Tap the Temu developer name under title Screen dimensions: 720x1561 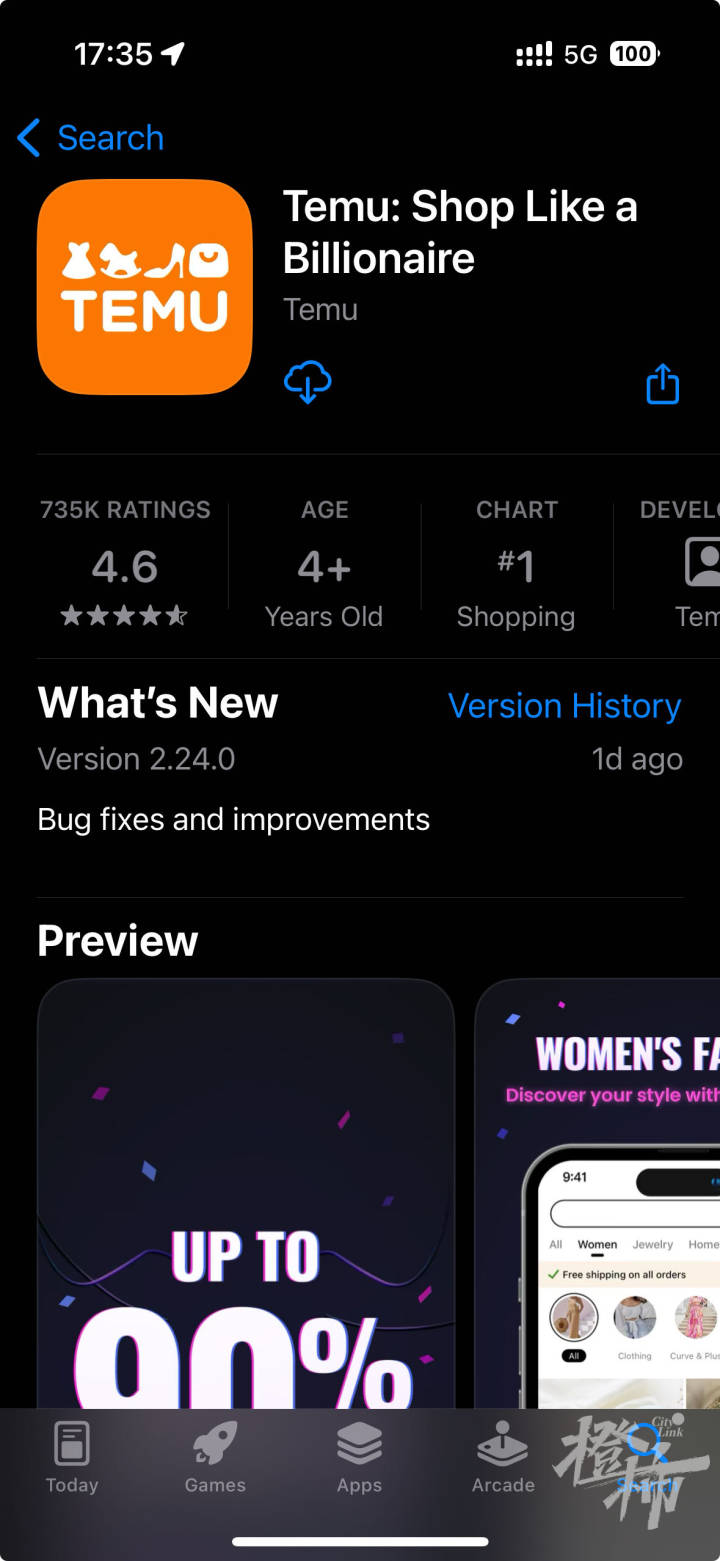(320, 310)
